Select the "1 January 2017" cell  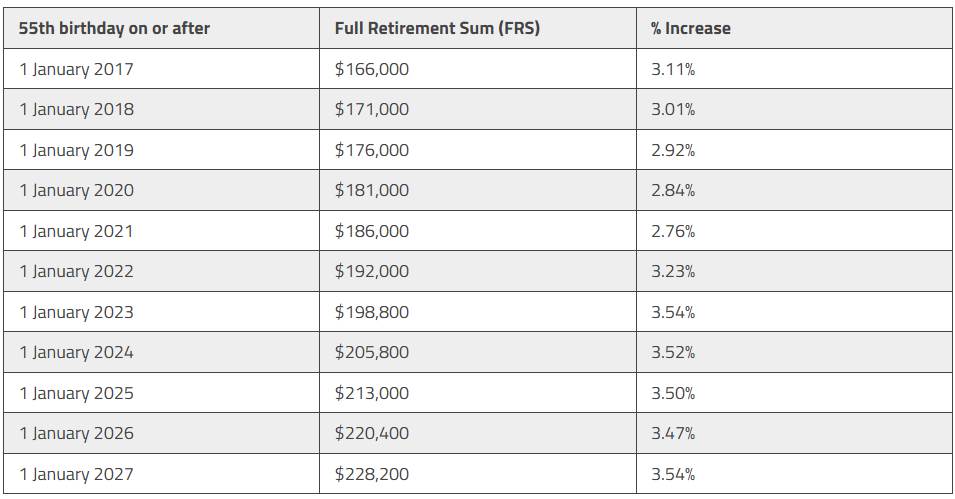pos(76,69)
